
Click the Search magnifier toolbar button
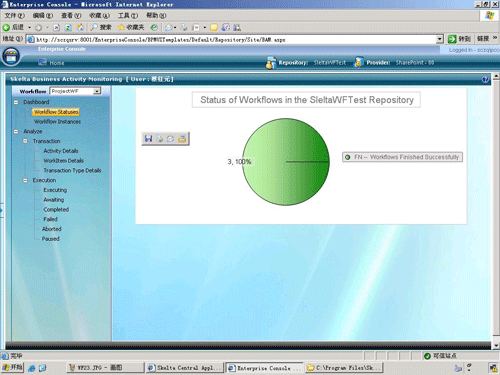(x=101, y=27)
